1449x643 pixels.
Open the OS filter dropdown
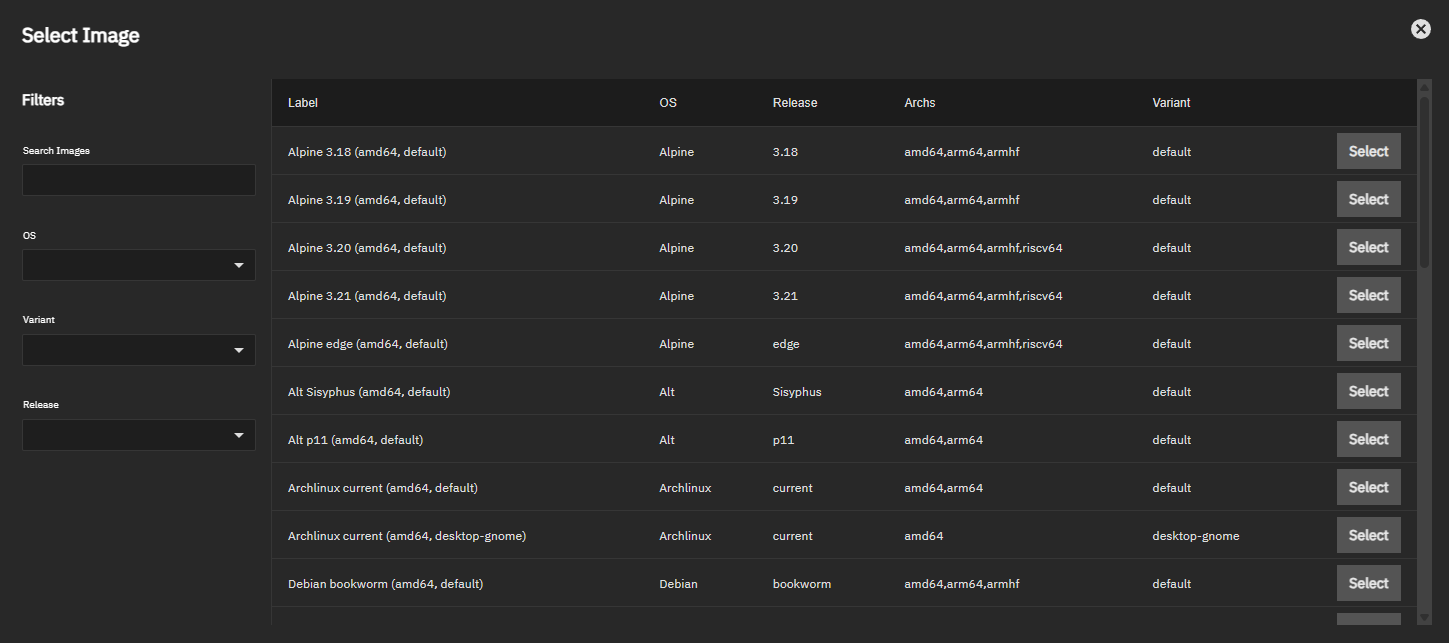[x=139, y=265]
